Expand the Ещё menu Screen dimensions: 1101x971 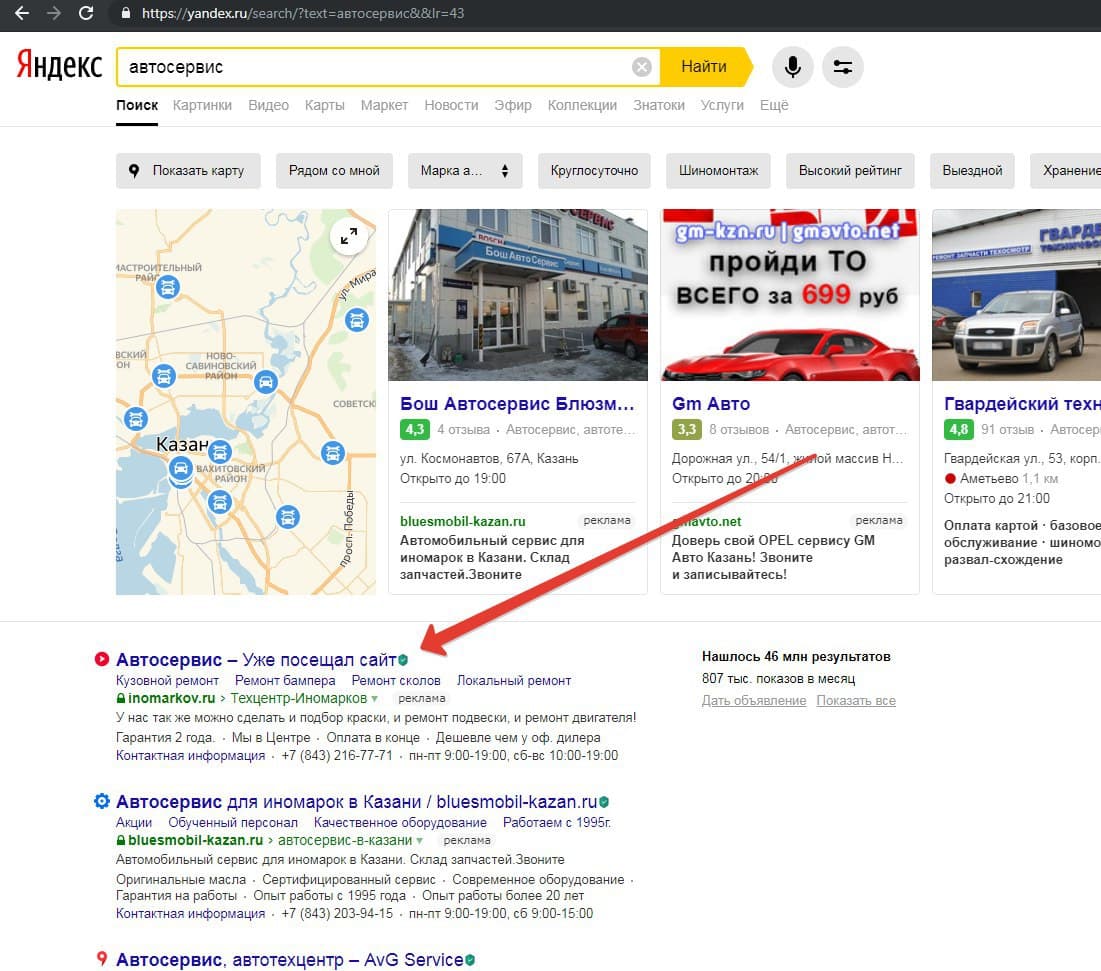pyautogui.click(x=774, y=105)
